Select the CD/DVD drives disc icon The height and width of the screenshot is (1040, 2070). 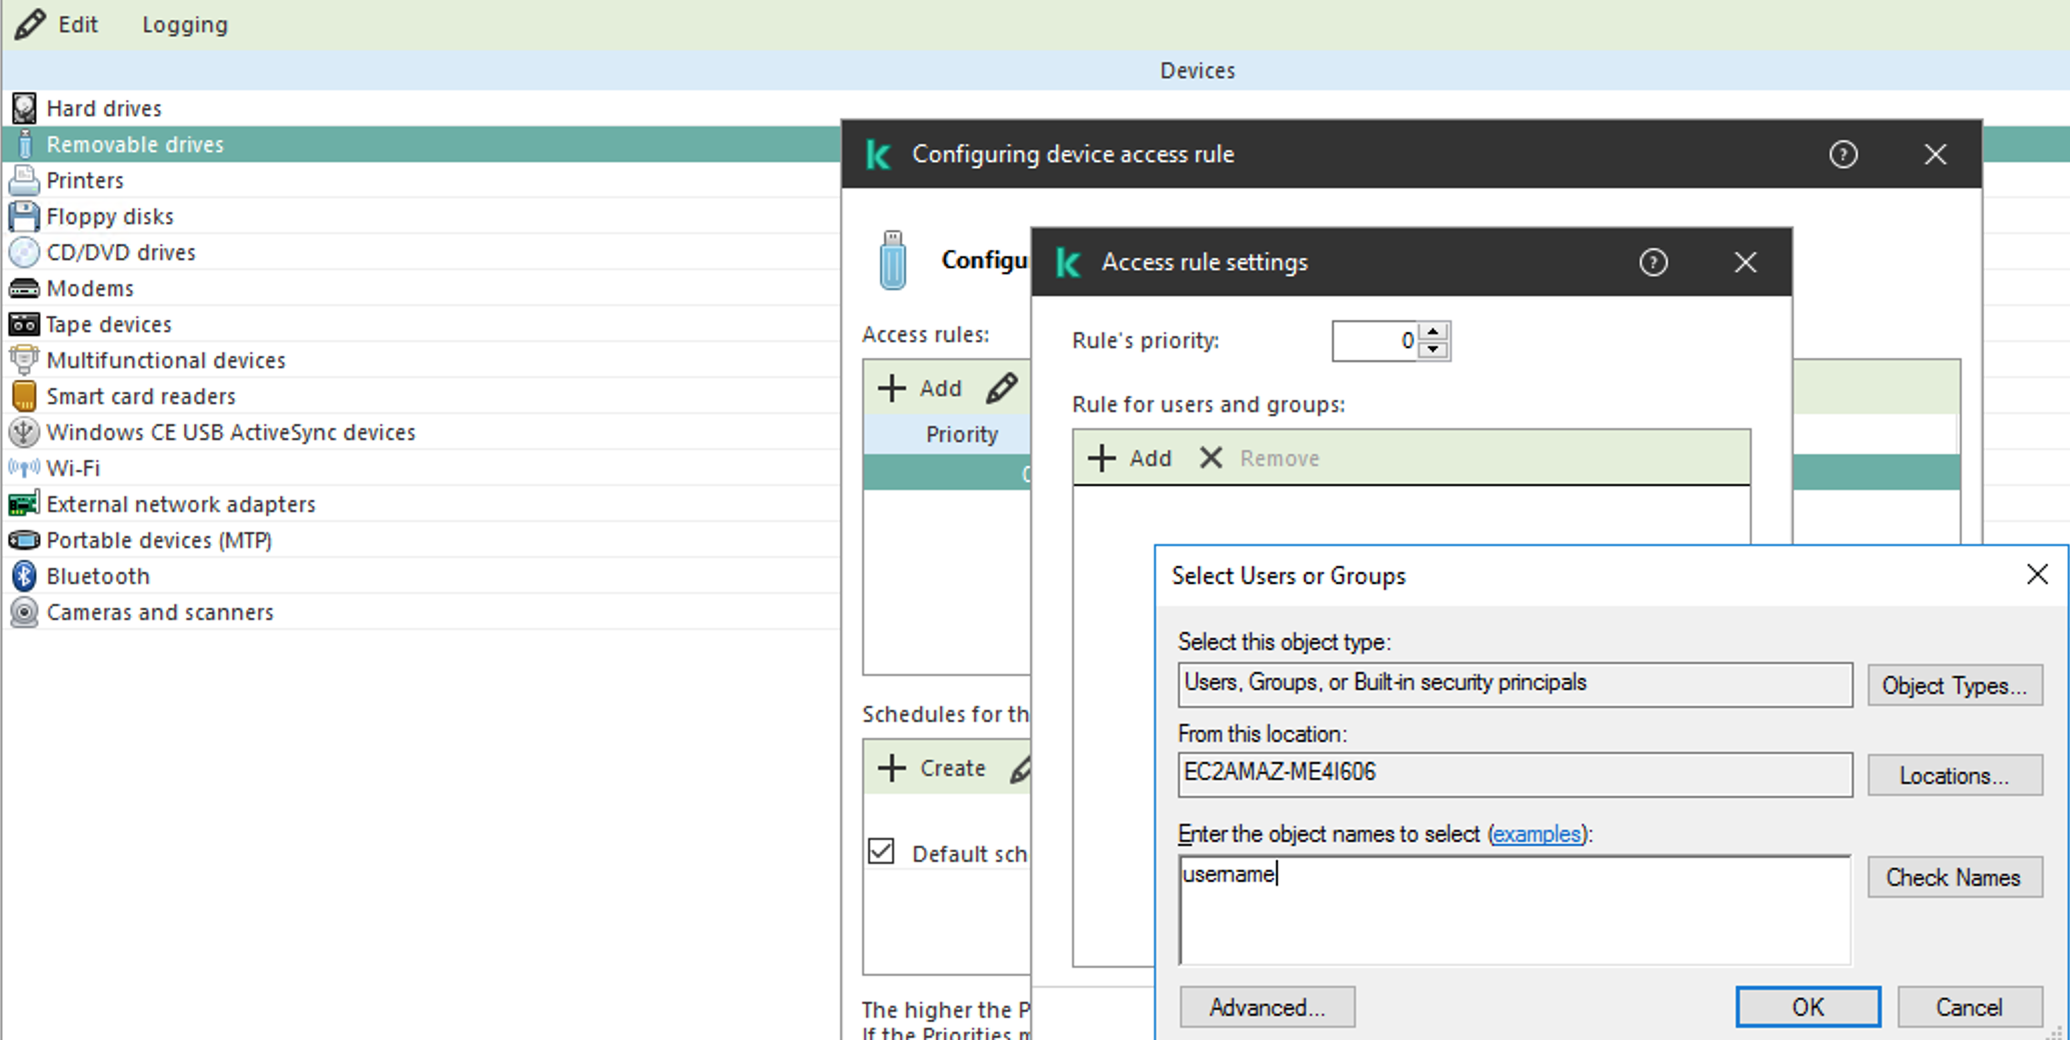click(24, 252)
